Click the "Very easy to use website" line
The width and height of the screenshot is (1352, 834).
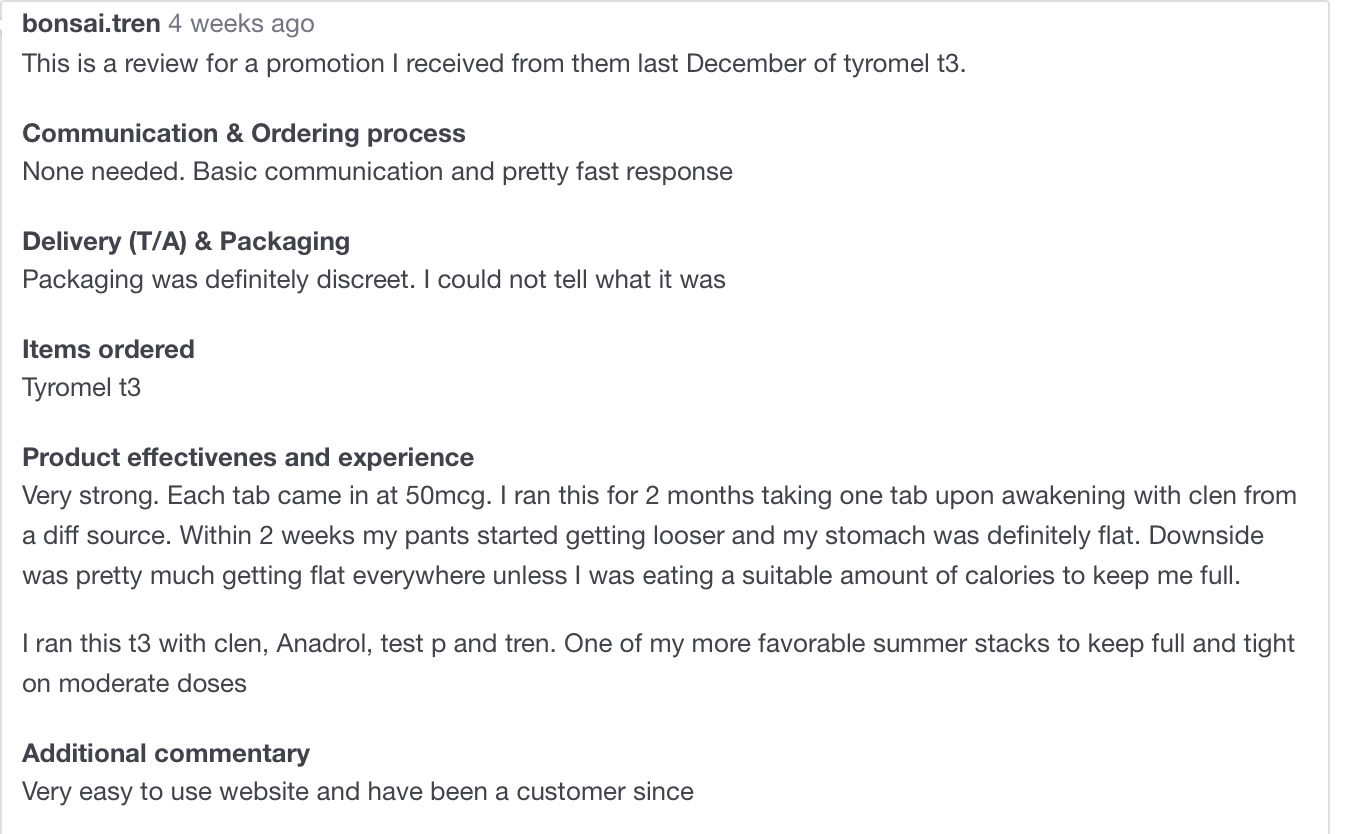point(358,791)
